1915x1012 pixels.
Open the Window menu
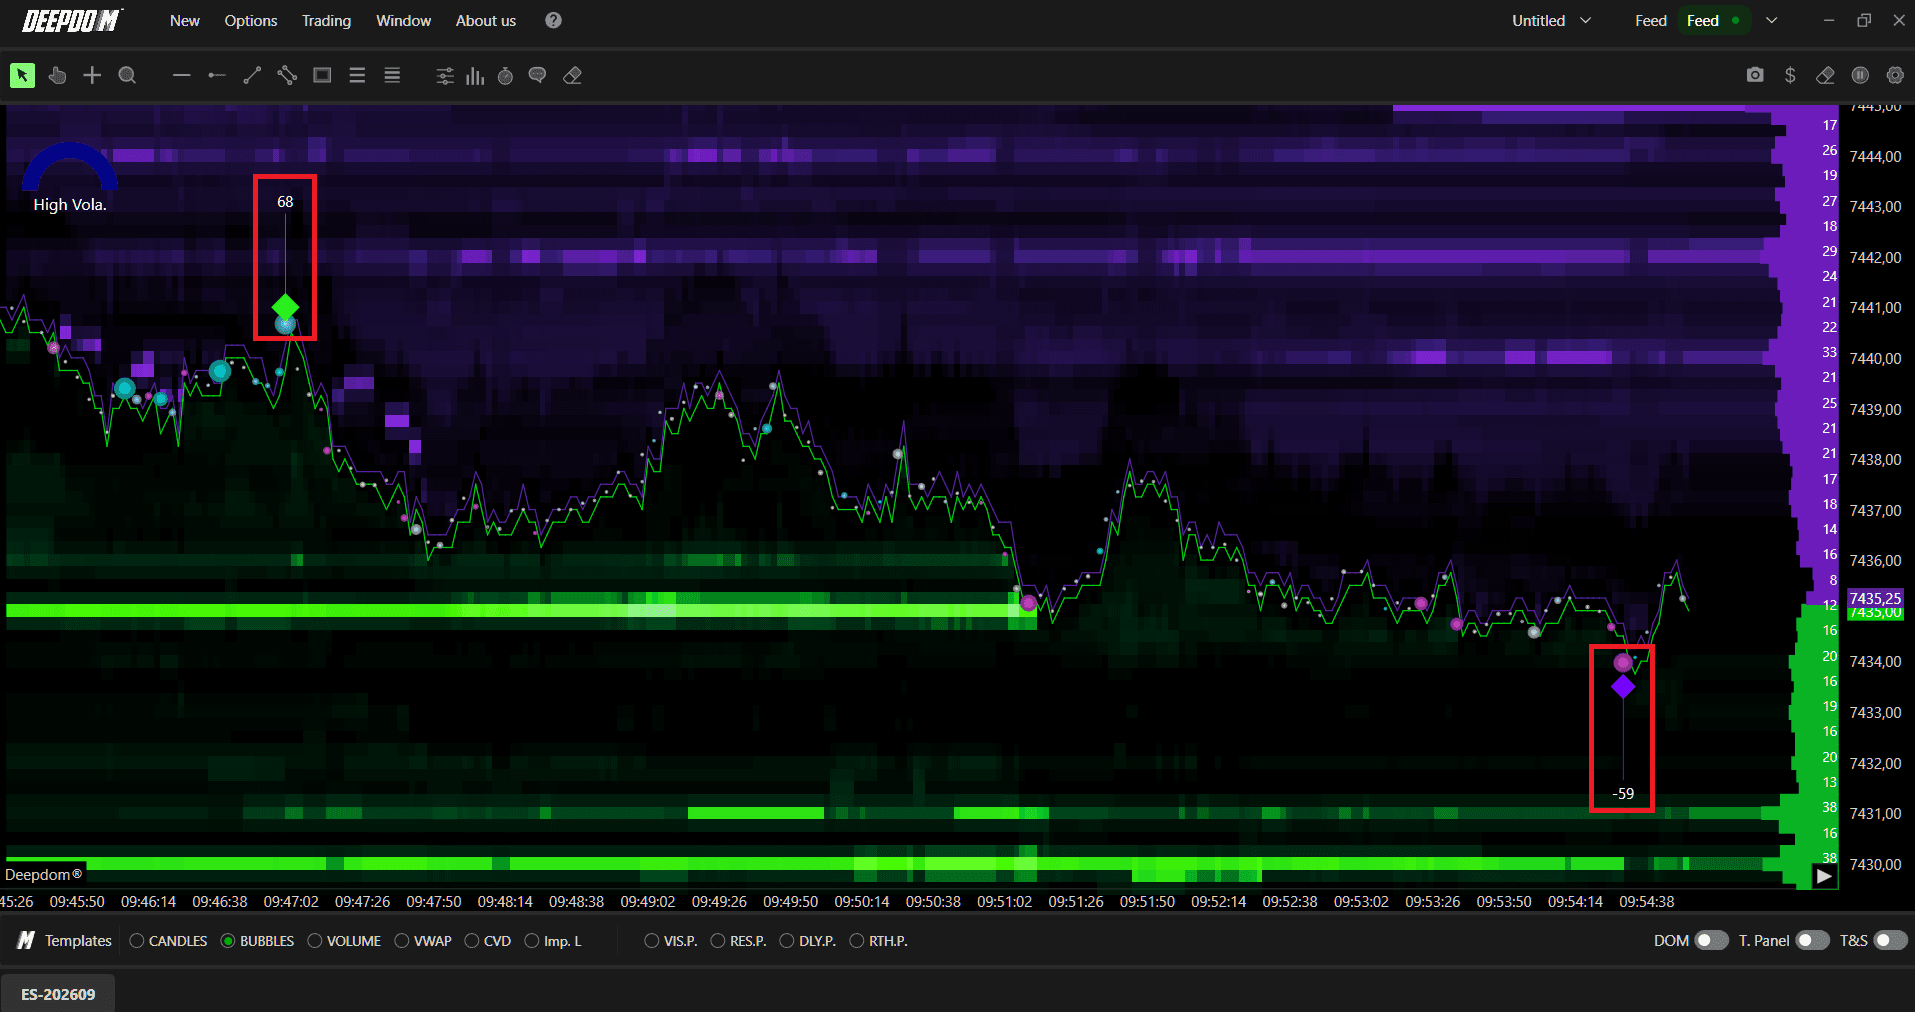[x=404, y=20]
